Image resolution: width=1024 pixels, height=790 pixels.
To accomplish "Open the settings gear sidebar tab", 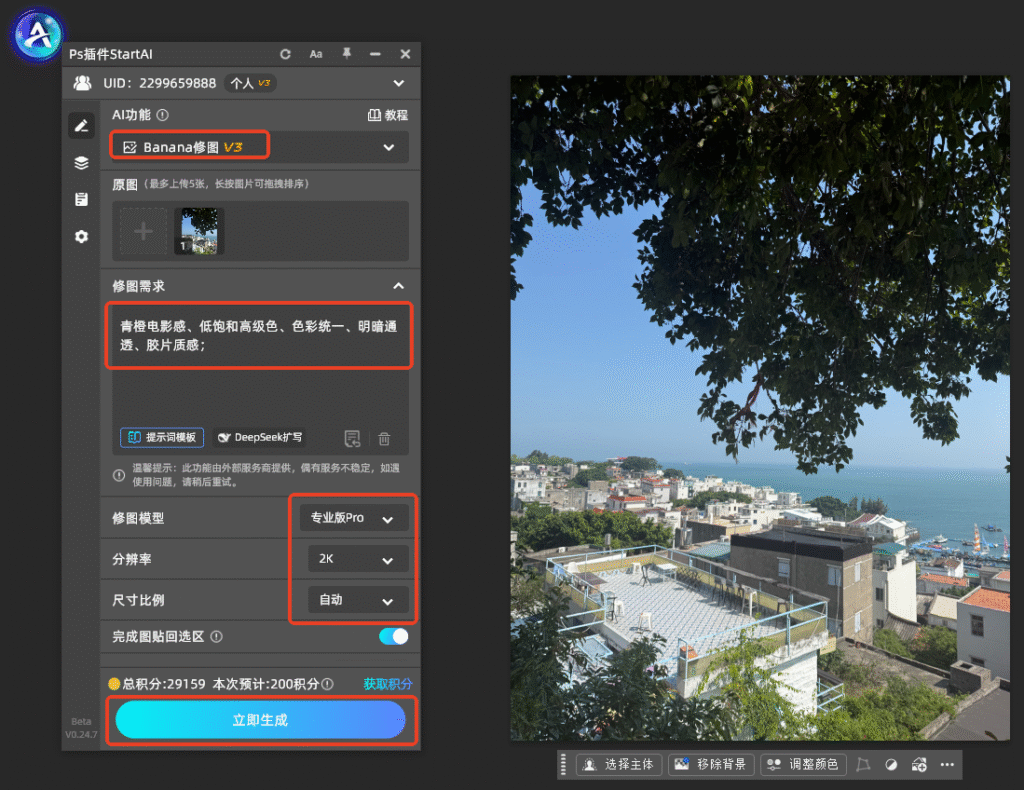I will point(82,236).
